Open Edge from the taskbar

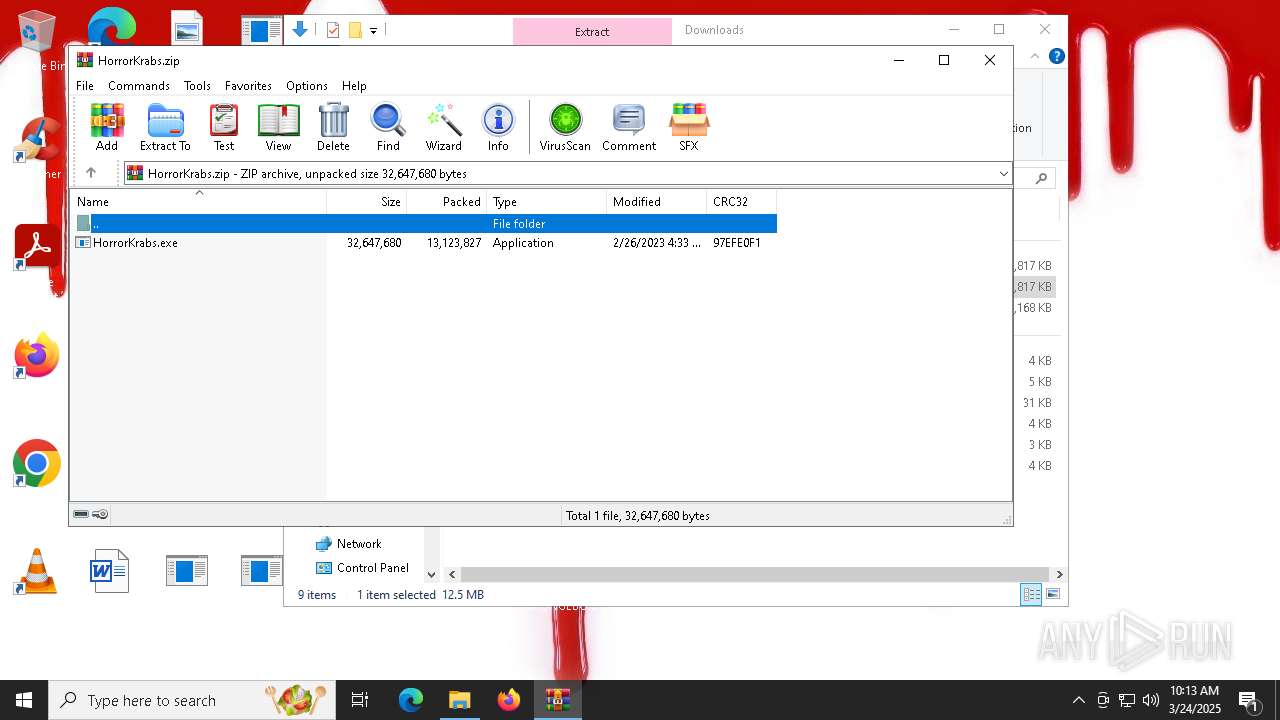tap(411, 700)
